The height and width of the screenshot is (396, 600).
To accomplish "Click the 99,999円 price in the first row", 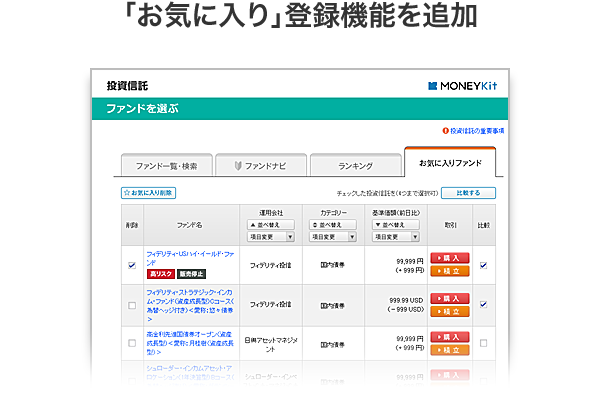I will [410, 261].
